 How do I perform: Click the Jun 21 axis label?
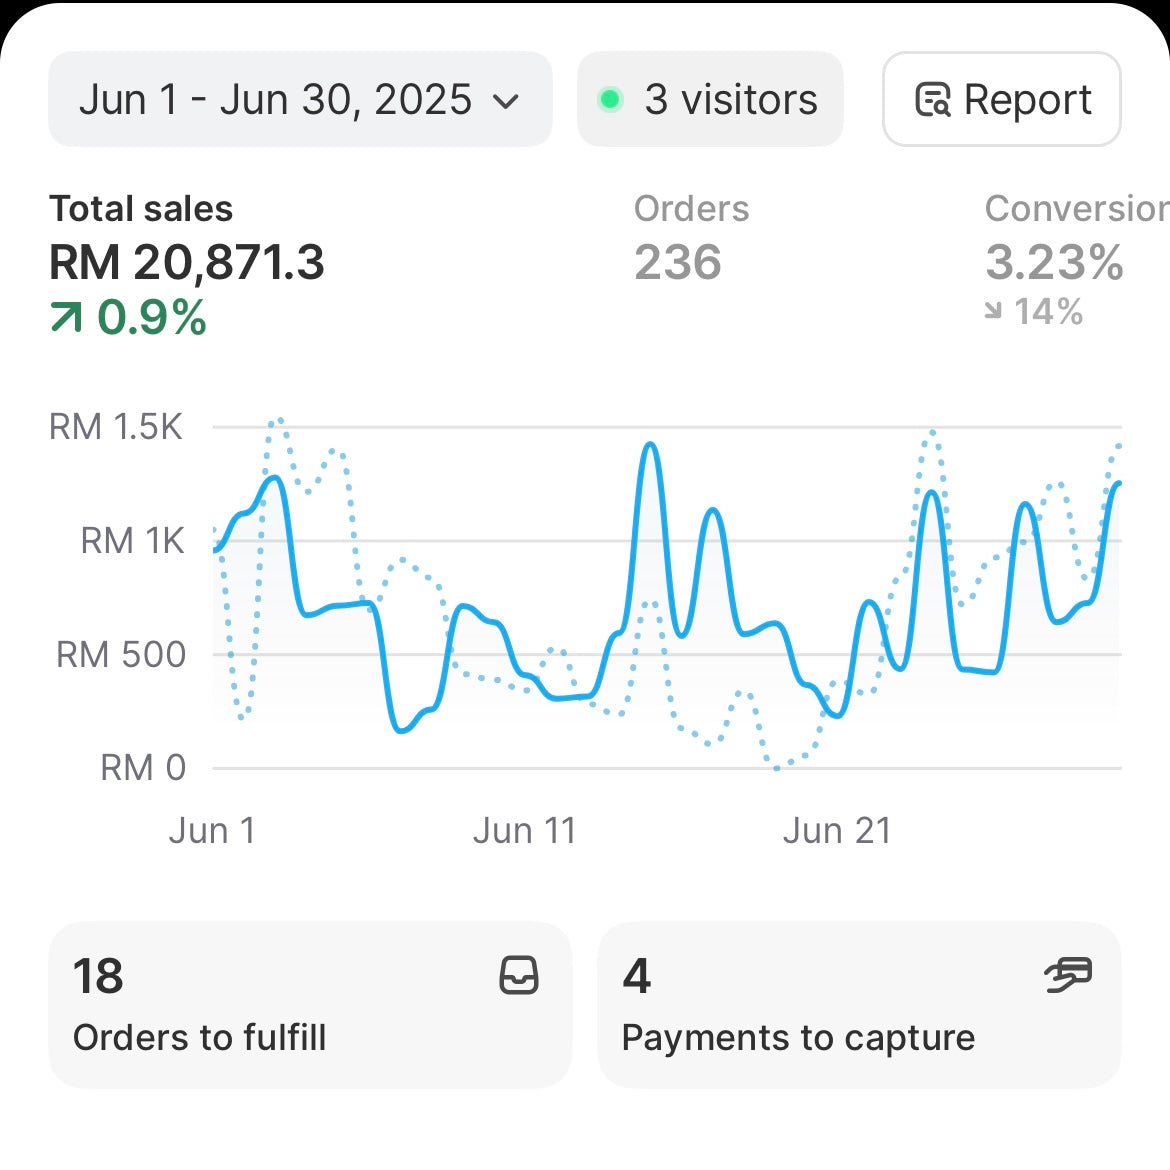[x=836, y=831]
